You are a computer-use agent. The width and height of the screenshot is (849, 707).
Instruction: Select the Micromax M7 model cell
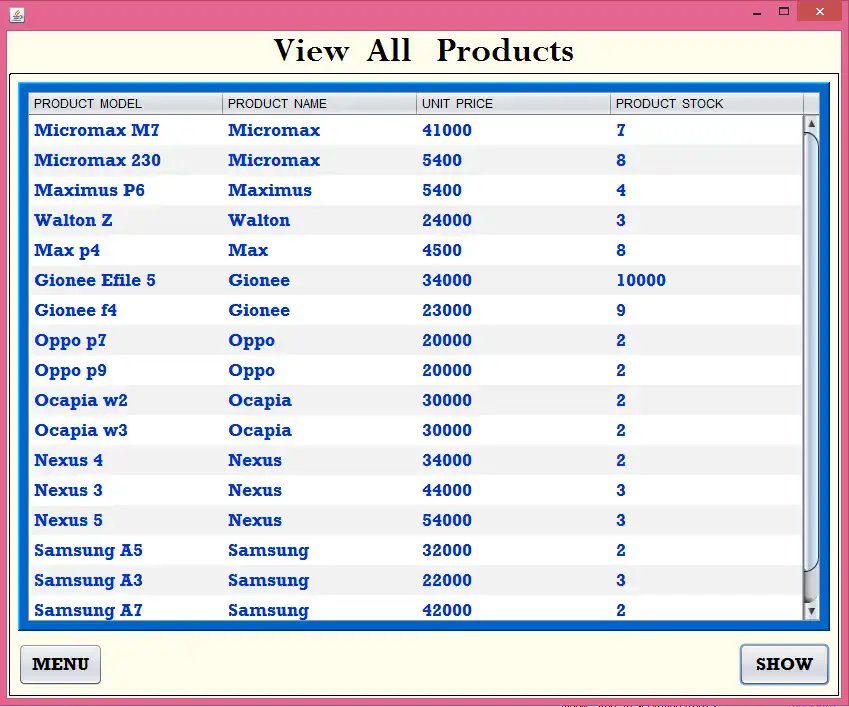click(x=126, y=130)
